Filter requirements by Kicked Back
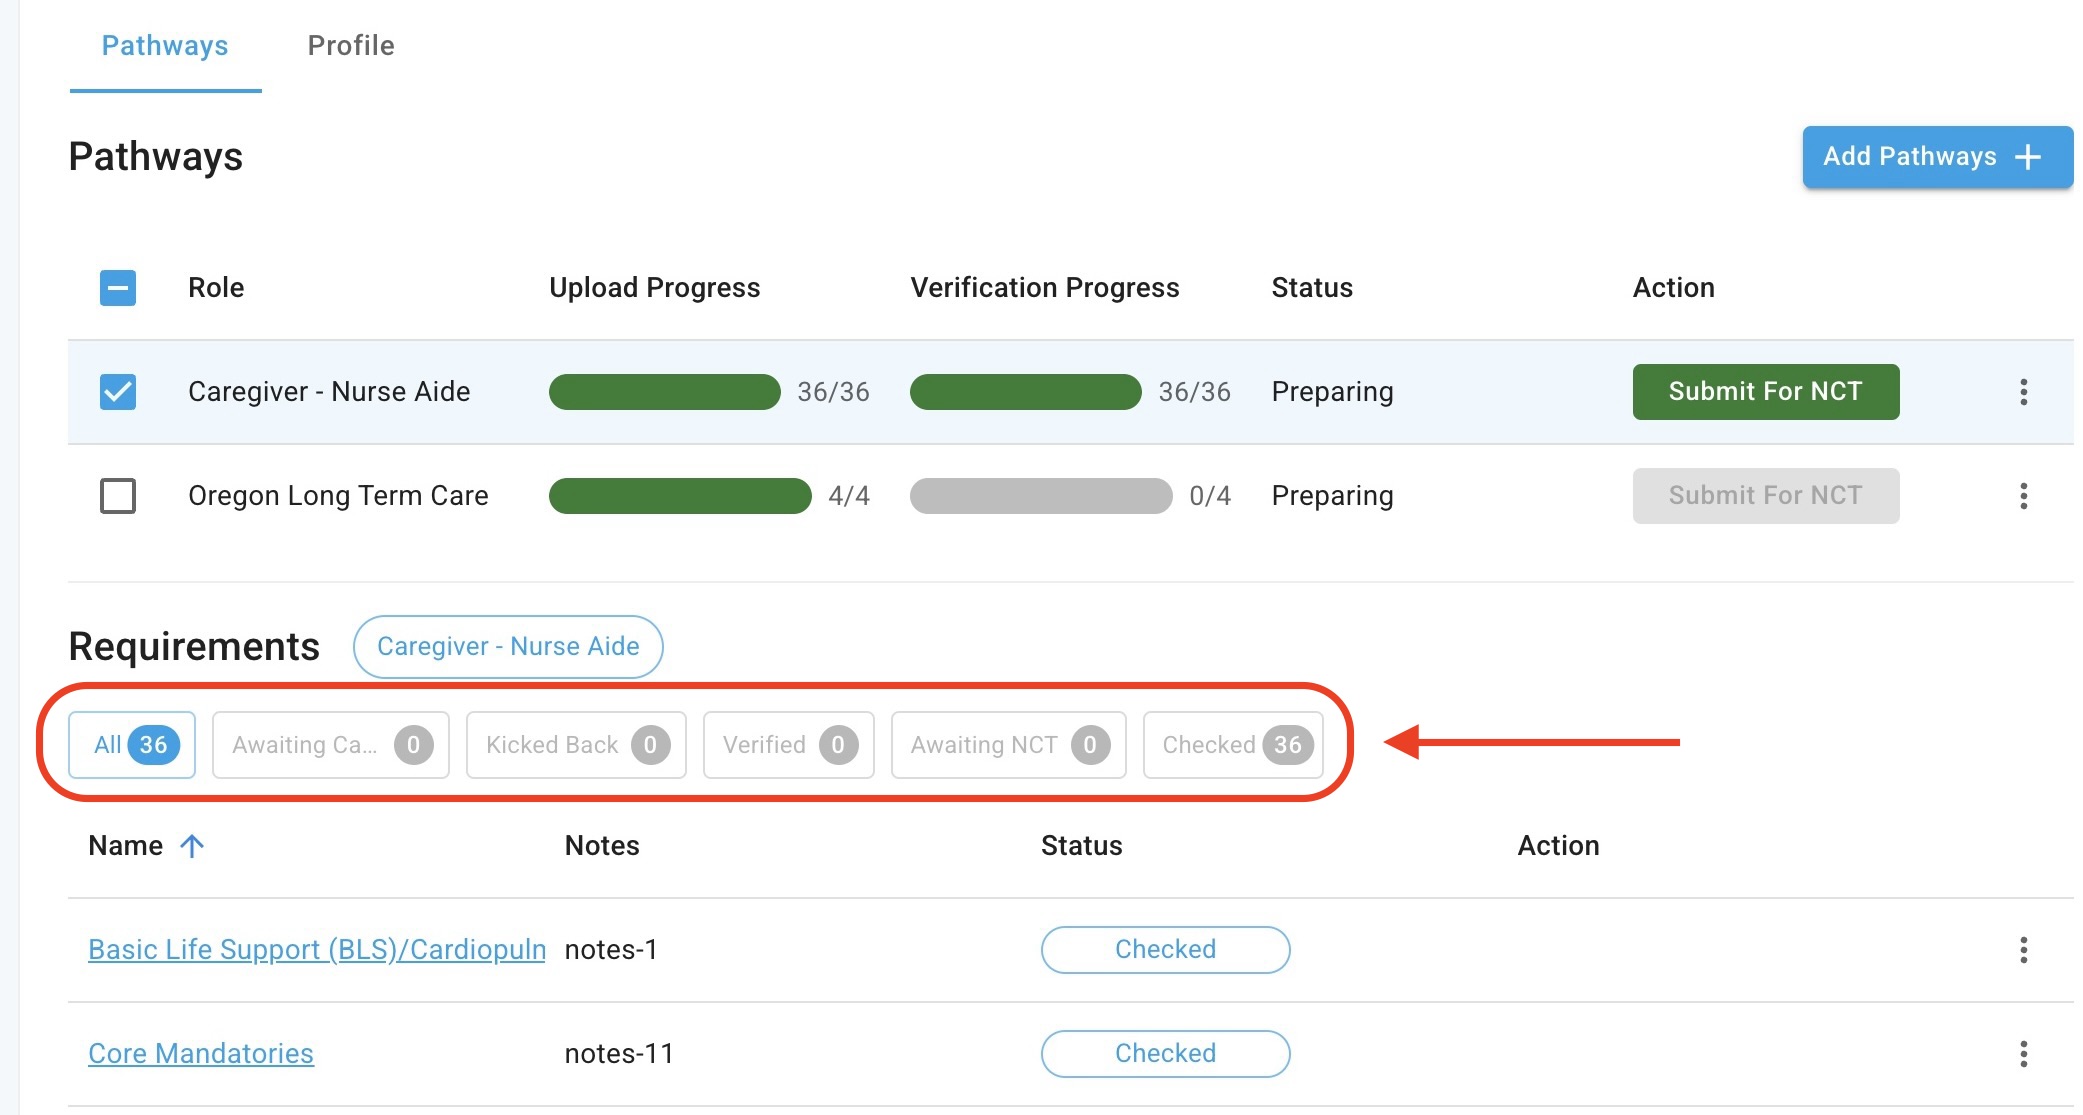Viewport: 2083px width, 1115px height. point(576,745)
